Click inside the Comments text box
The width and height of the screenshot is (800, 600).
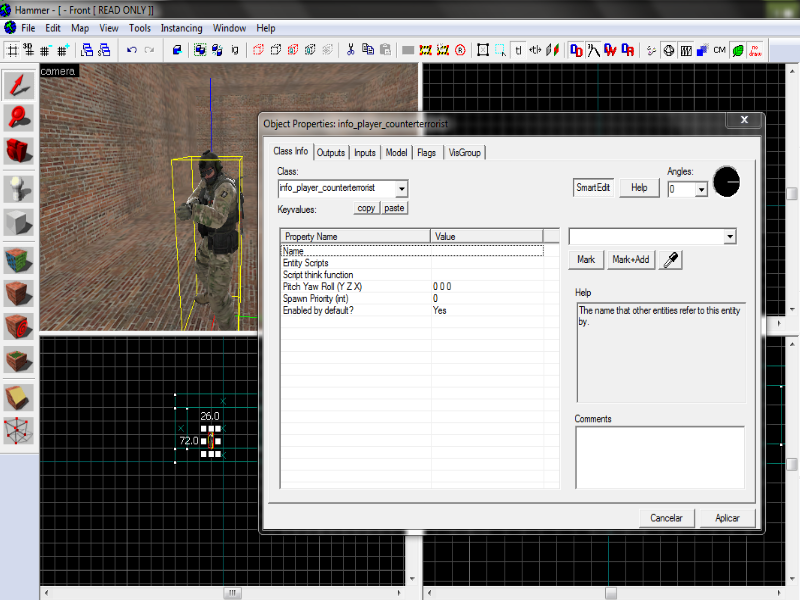click(659, 457)
